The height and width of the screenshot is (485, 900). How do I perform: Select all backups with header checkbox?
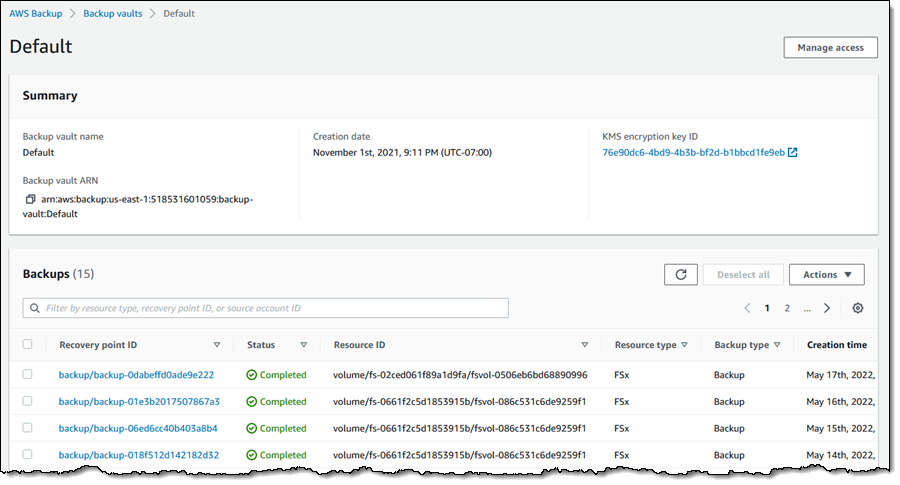[28, 344]
